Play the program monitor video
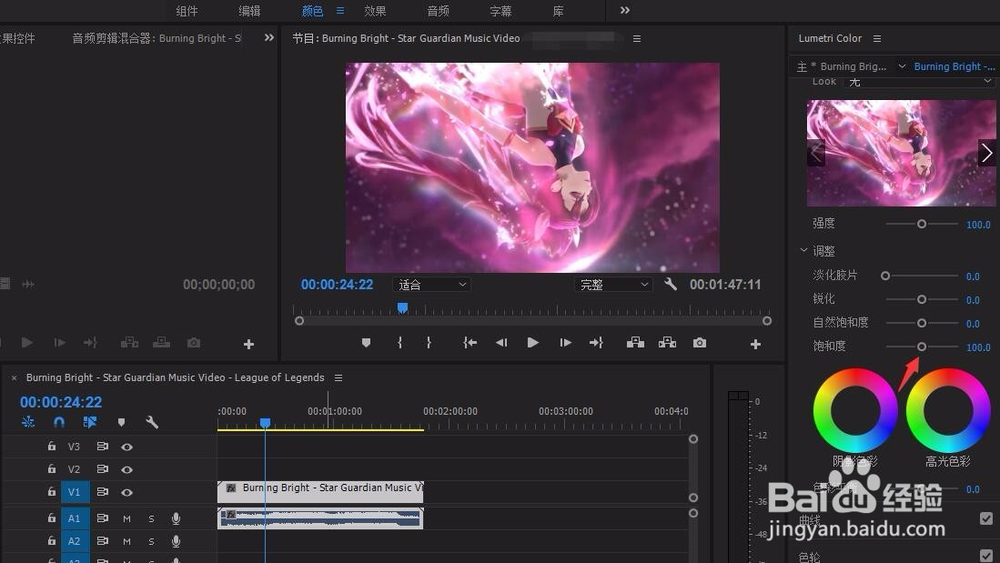 point(533,343)
